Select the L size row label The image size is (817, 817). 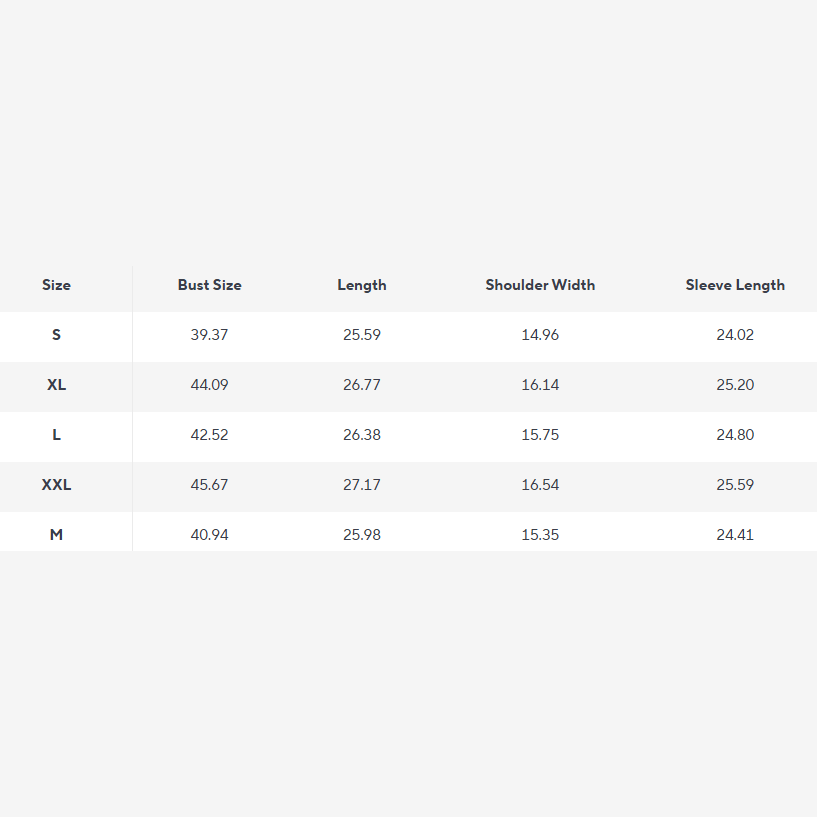click(56, 435)
